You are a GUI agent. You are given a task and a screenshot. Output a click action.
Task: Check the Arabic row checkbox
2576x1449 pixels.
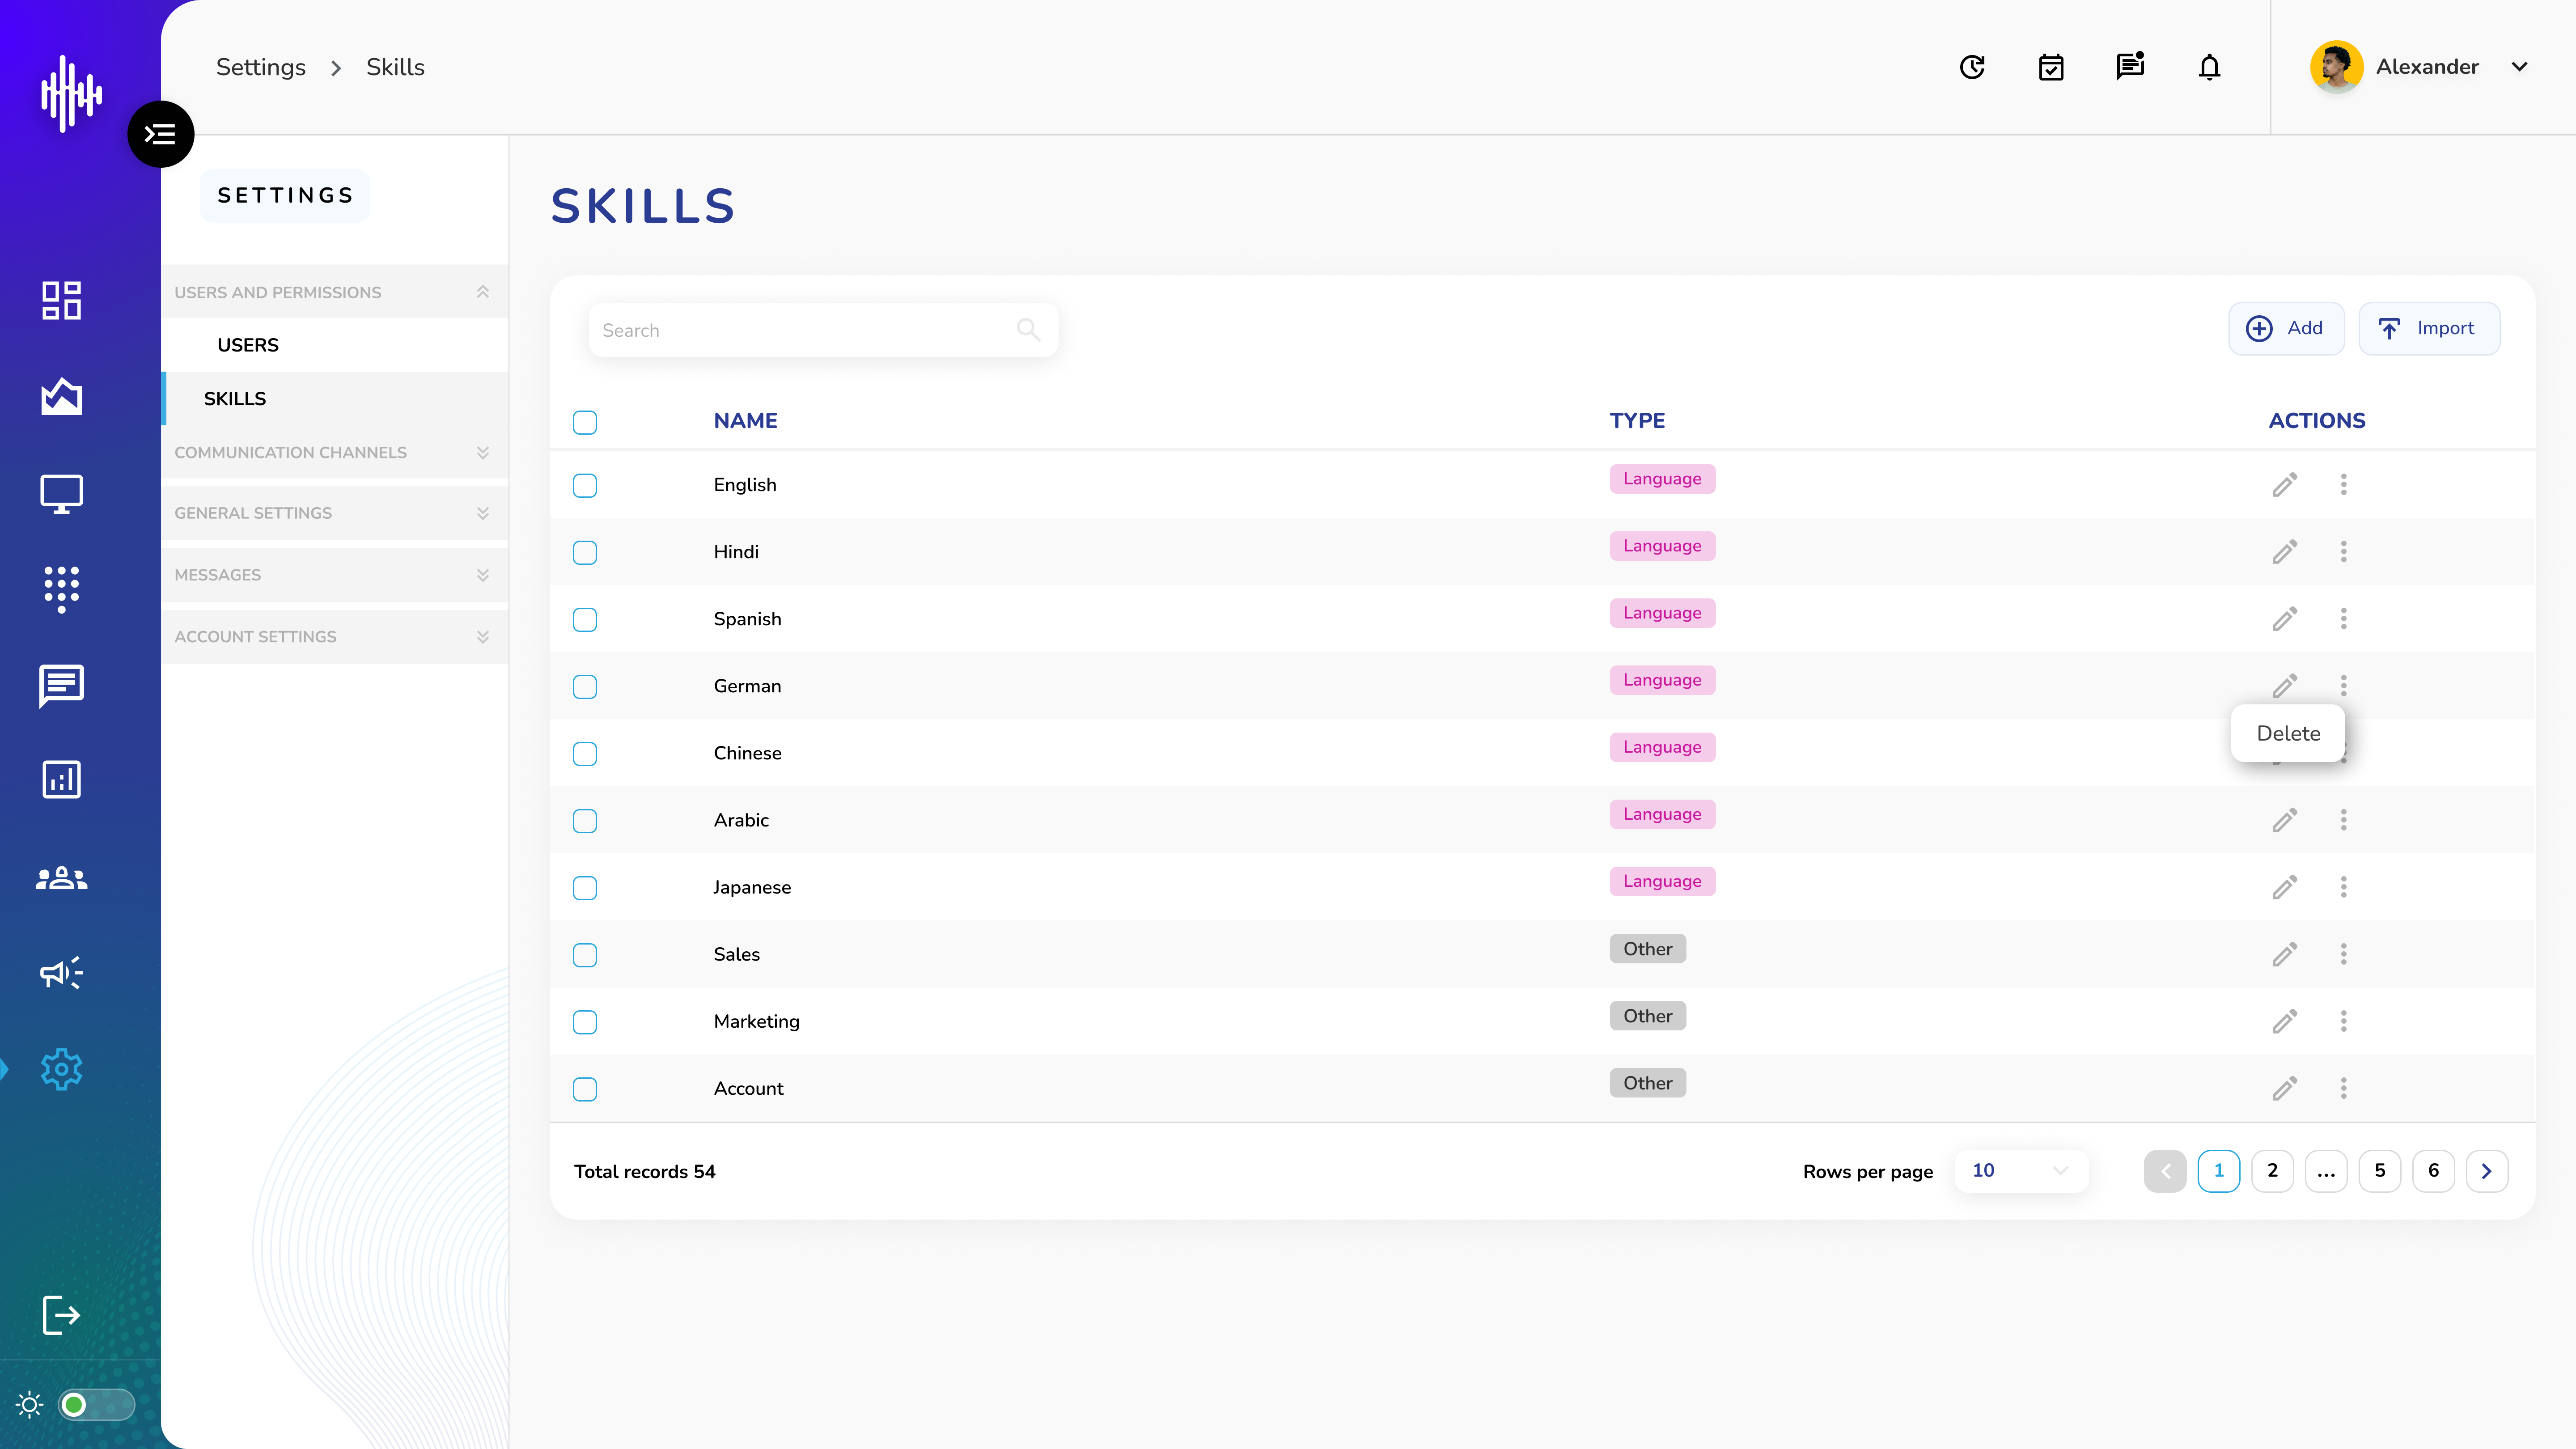click(585, 820)
